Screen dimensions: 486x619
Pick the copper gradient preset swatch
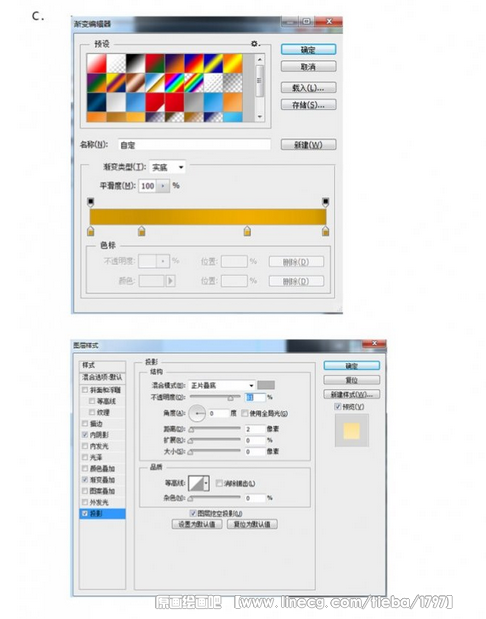click(x=135, y=83)
